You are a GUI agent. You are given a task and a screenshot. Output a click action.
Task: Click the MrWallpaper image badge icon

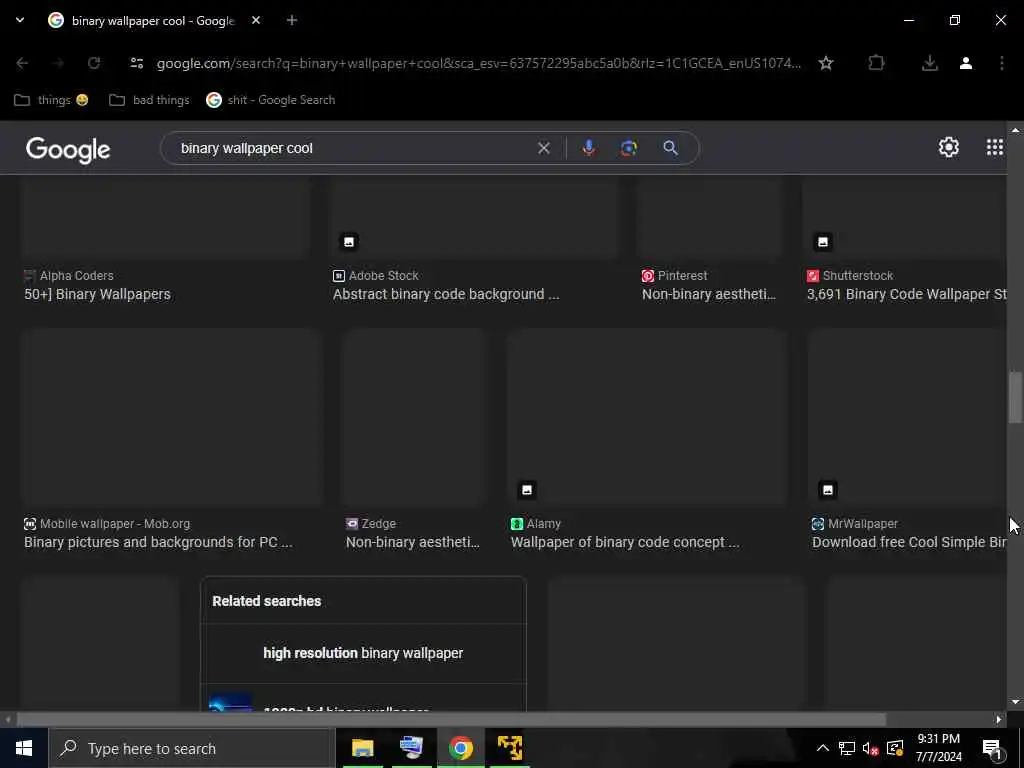tap(827, 490)
